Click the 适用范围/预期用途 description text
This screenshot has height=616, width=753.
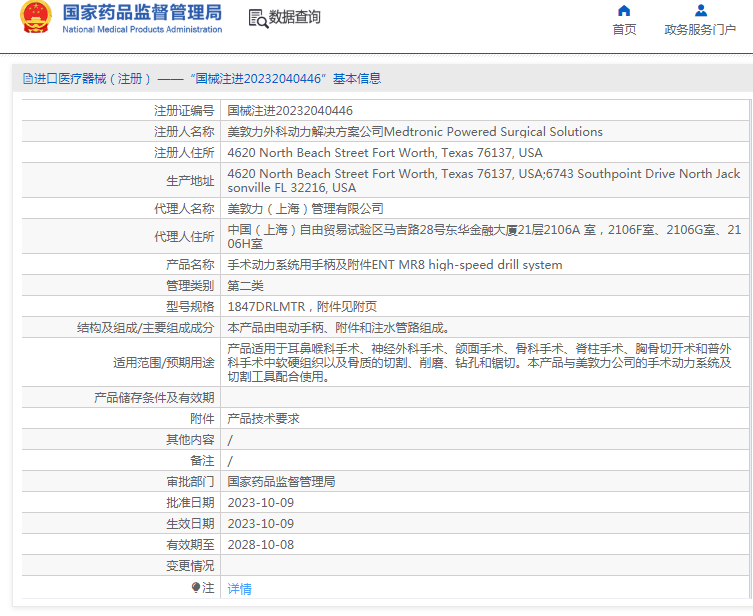pyautogui.click(x=479, y=362)
